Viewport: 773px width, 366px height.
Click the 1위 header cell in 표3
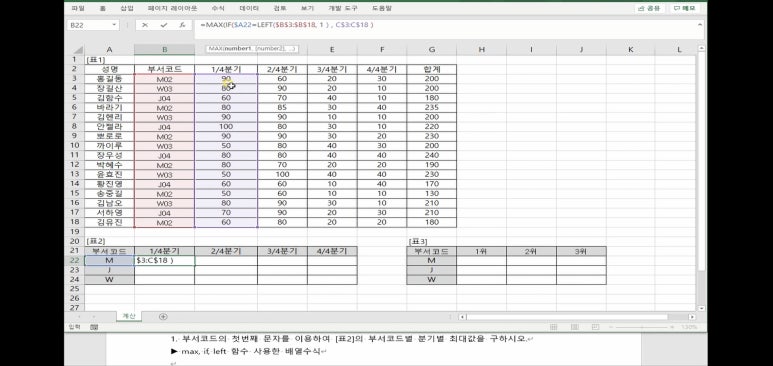click(481, 251)
